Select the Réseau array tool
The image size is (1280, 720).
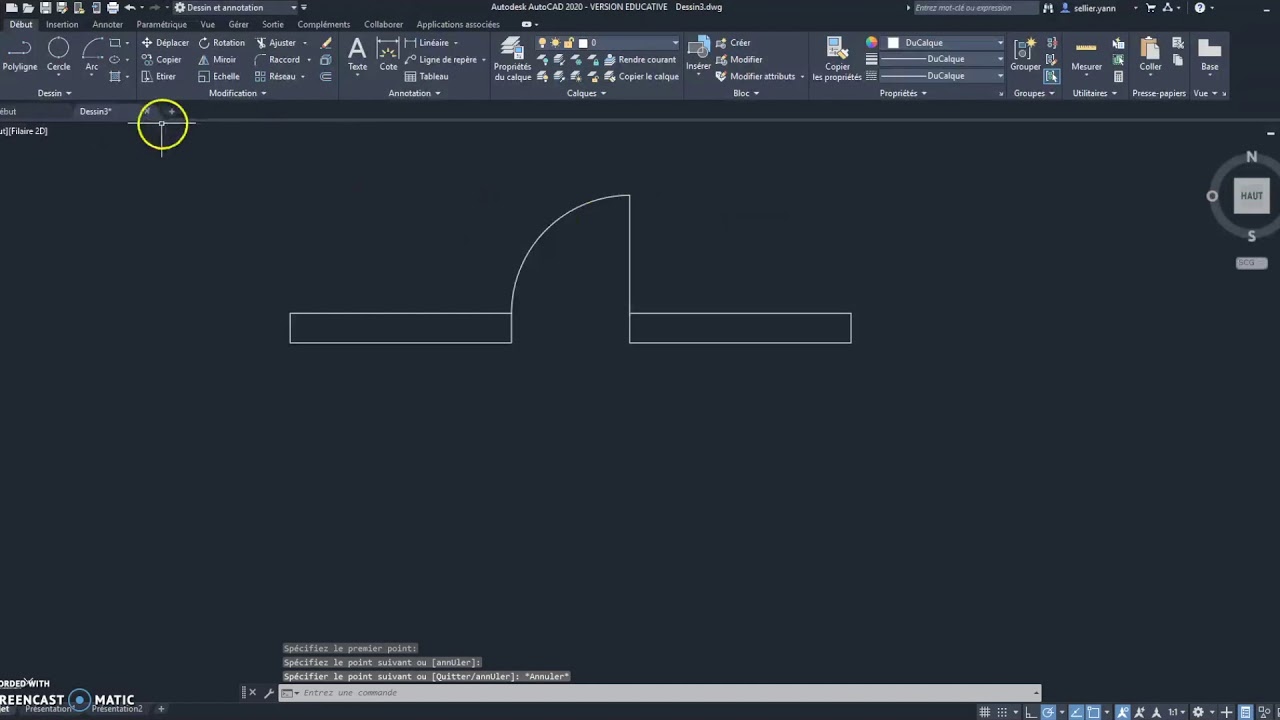pyautogui.click(x=275, y=76)
